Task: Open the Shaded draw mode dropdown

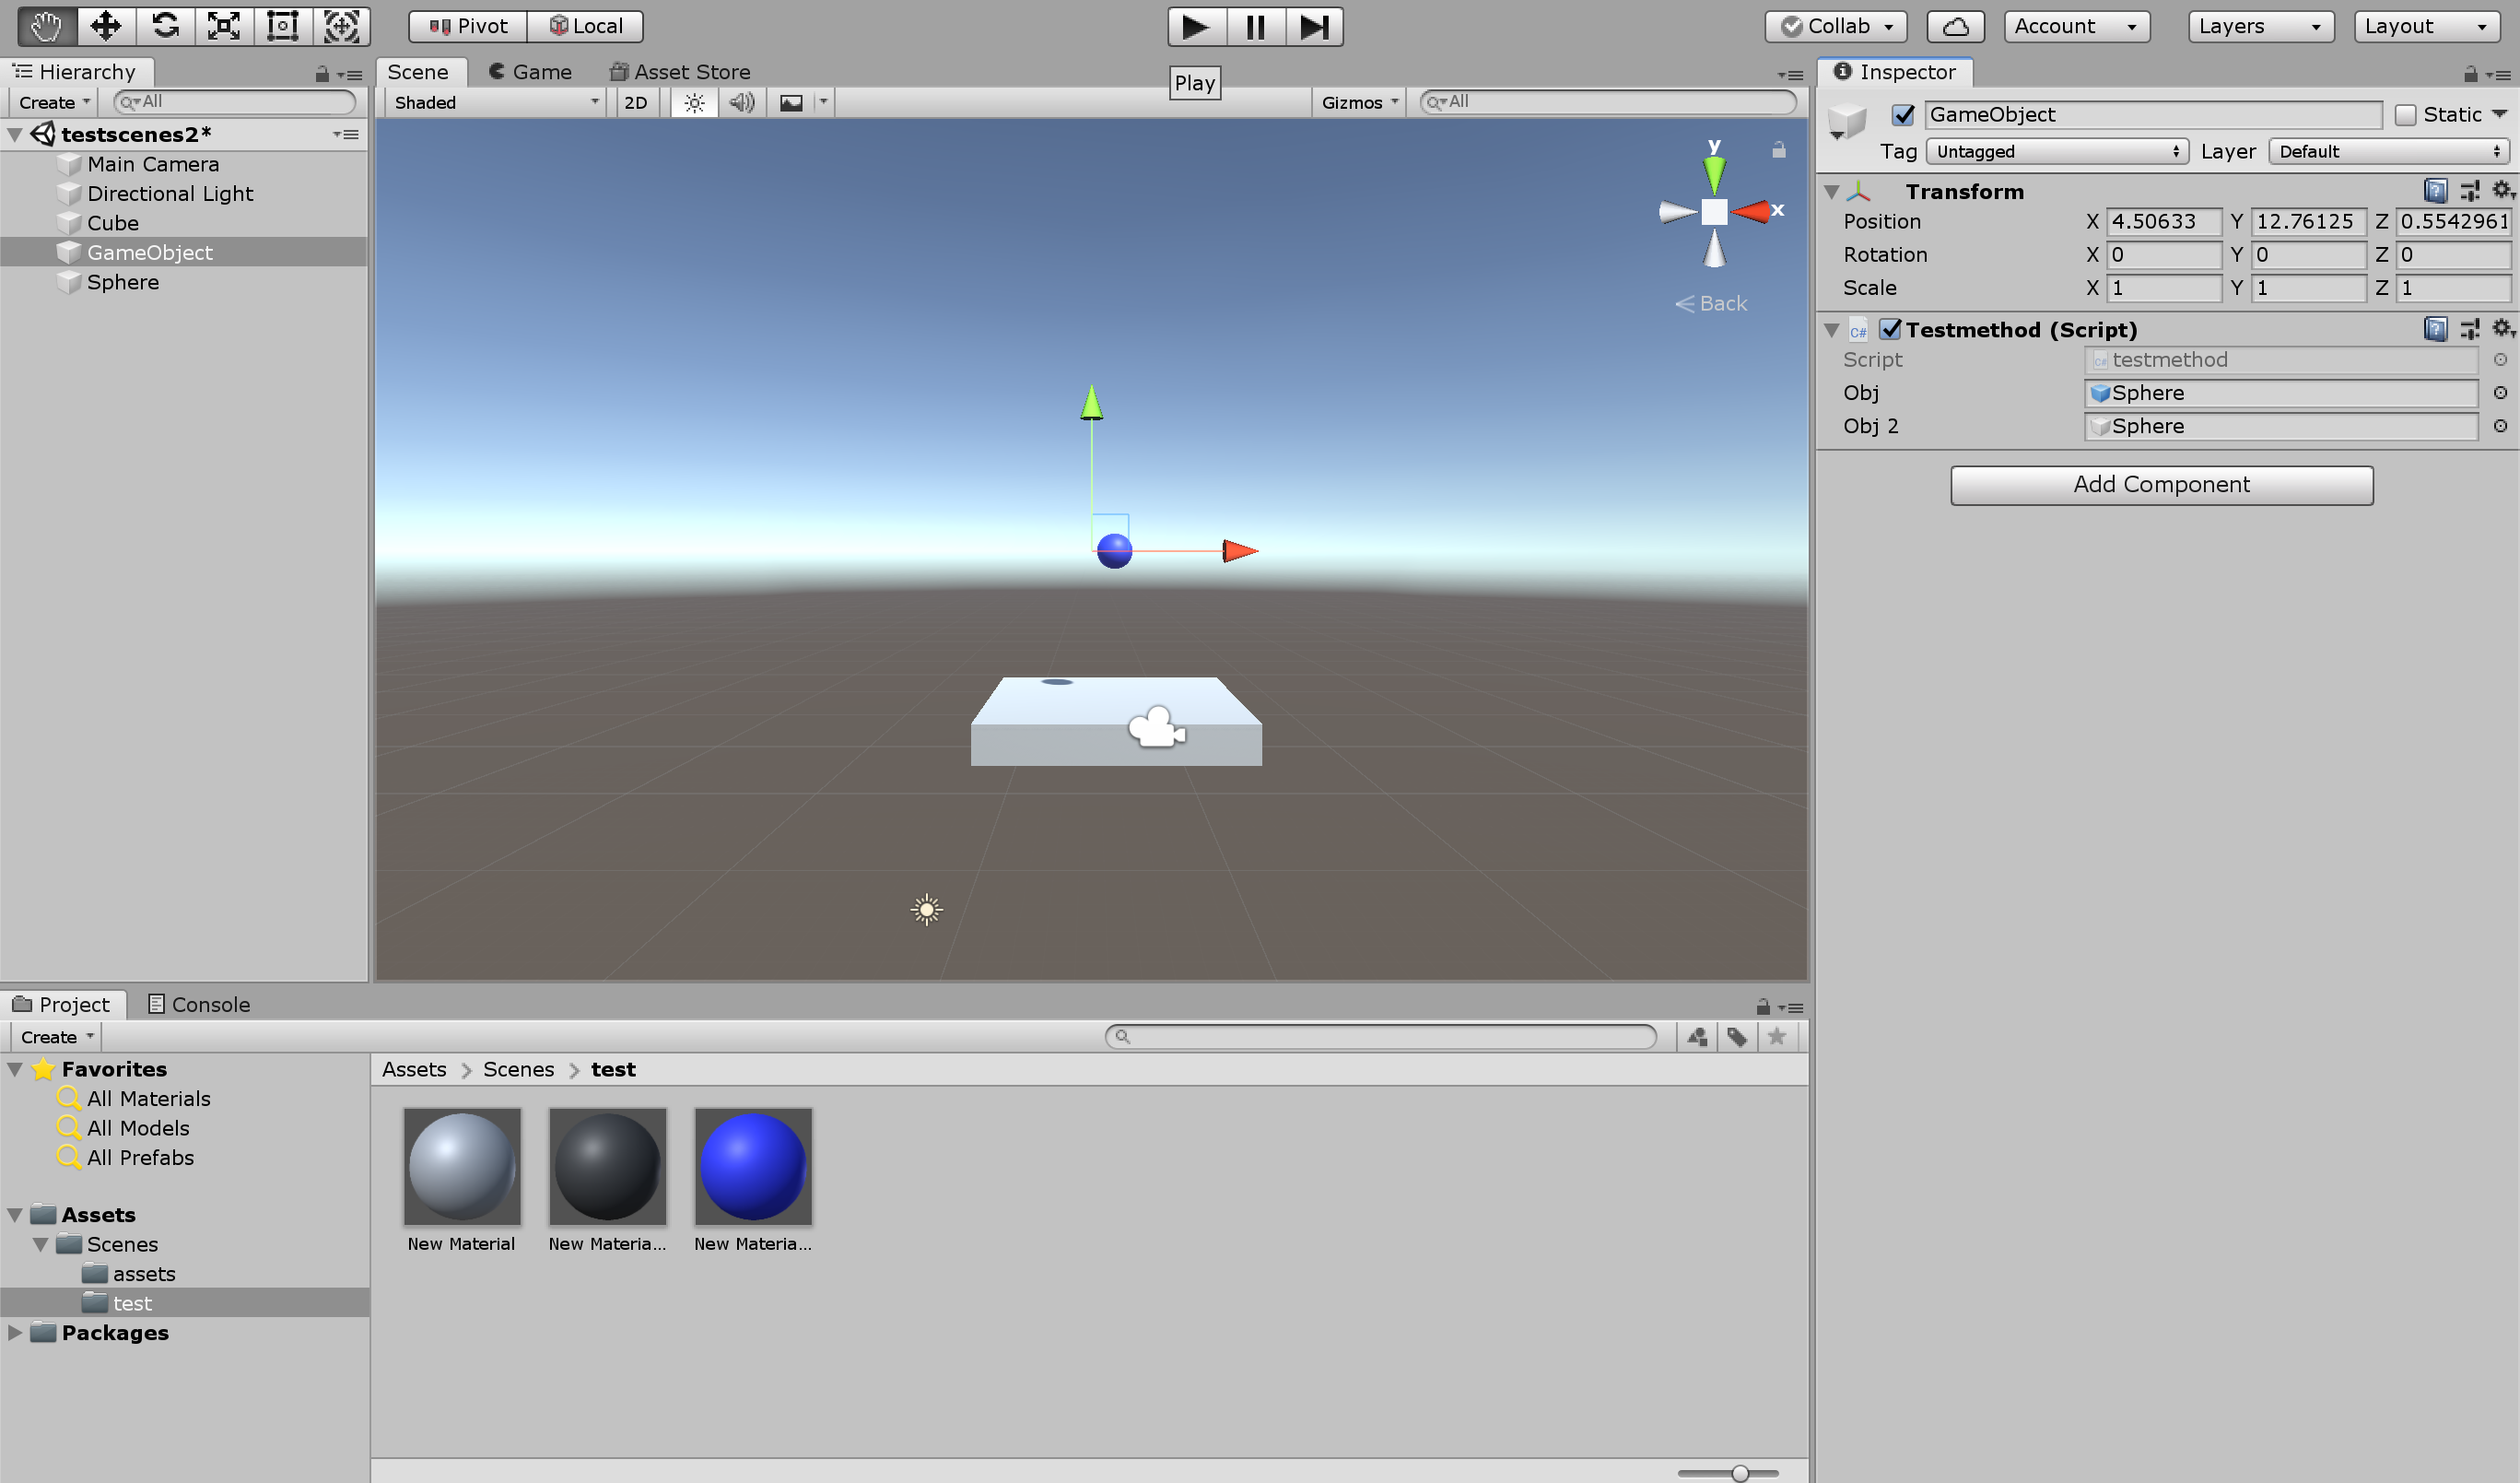Action: [495, 102]
